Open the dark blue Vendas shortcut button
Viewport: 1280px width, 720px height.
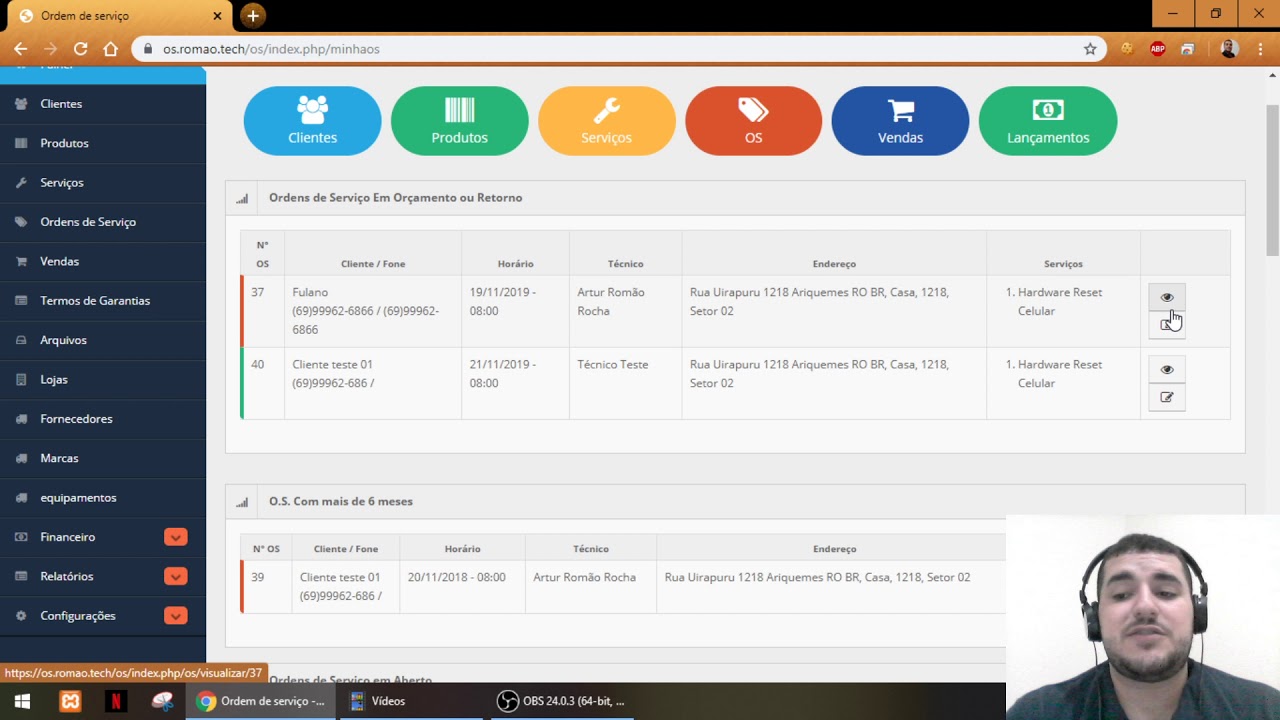[x=900, y=121]
